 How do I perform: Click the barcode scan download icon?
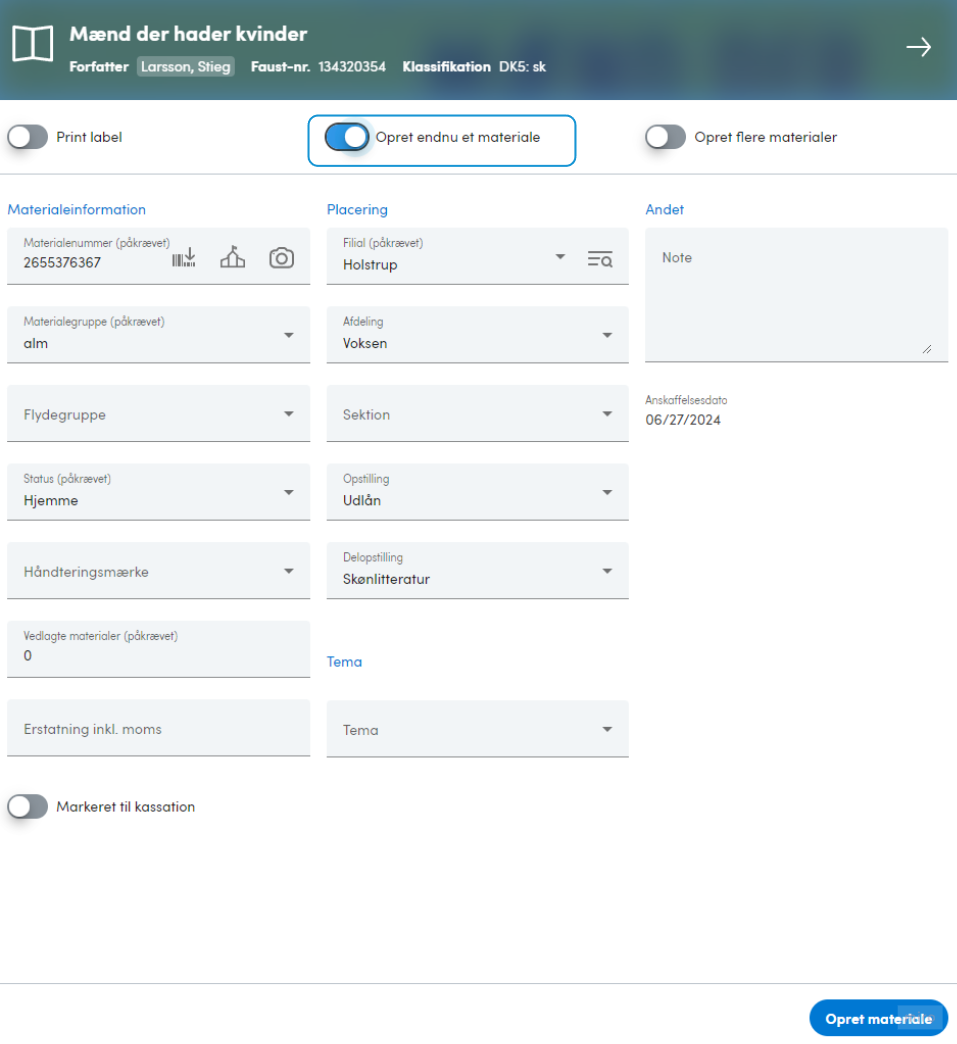click(x=184, y=258)
